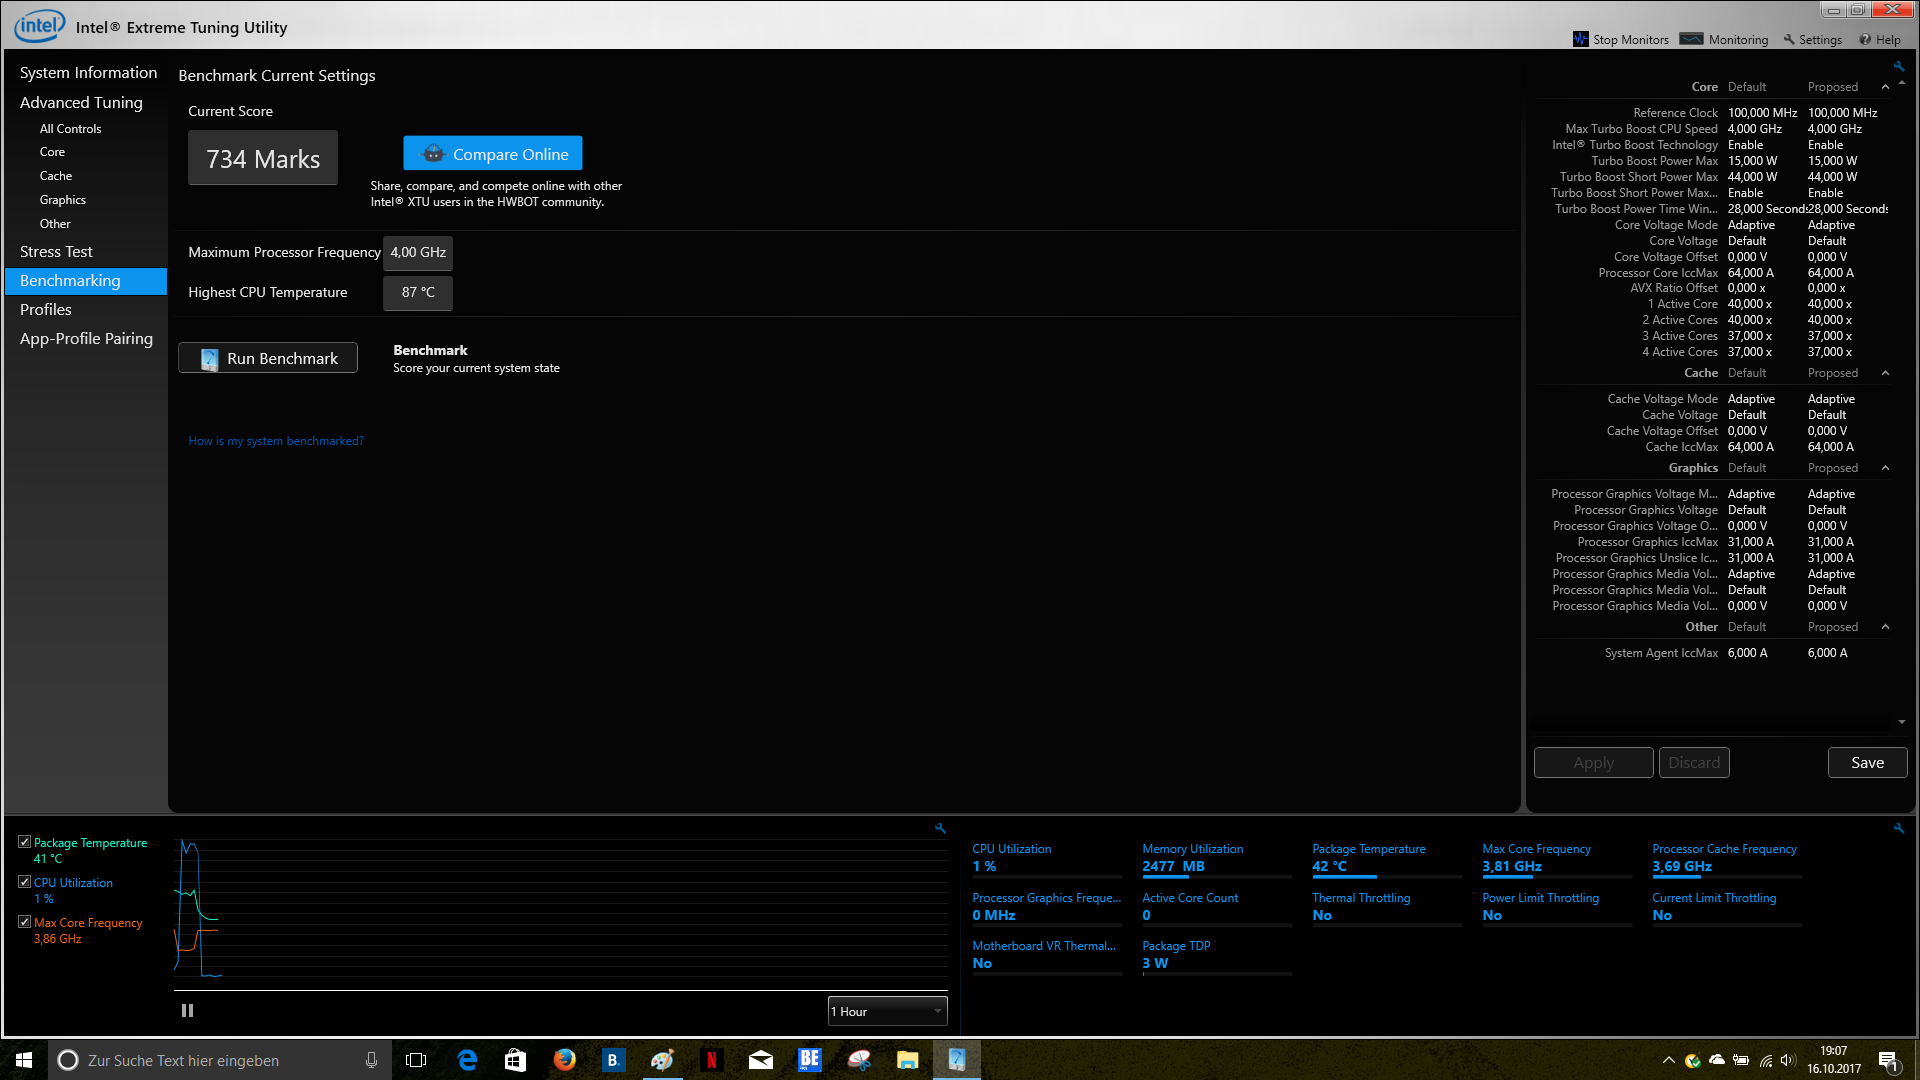Image resolution: width=1920 pixels, height=1080 pixels.
Task: Open Firefox from the taskbar
Action: pyautogui.click(x=565, y=1060)
